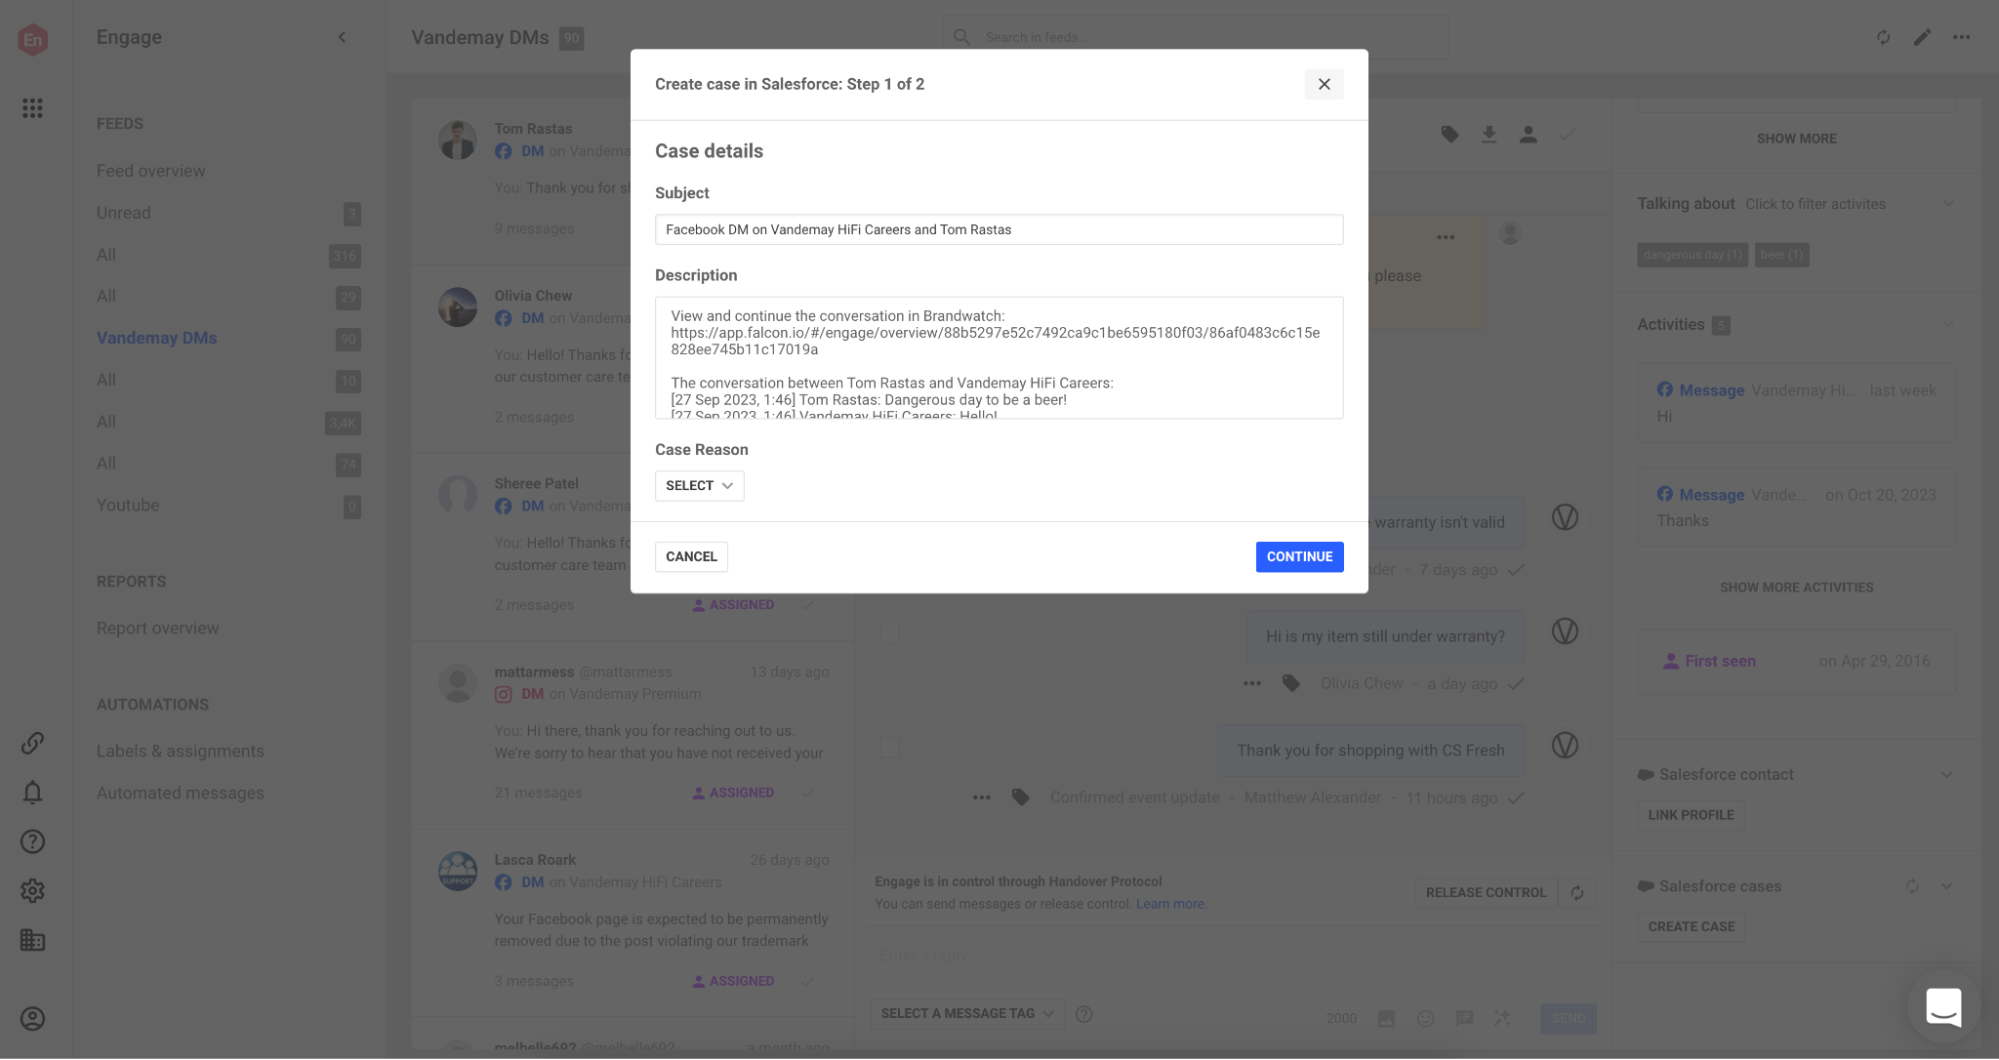Screen dimensions: 1999x1060
Task: Collapse the Salesforce contact section chevron
Action: point(1947,774)
